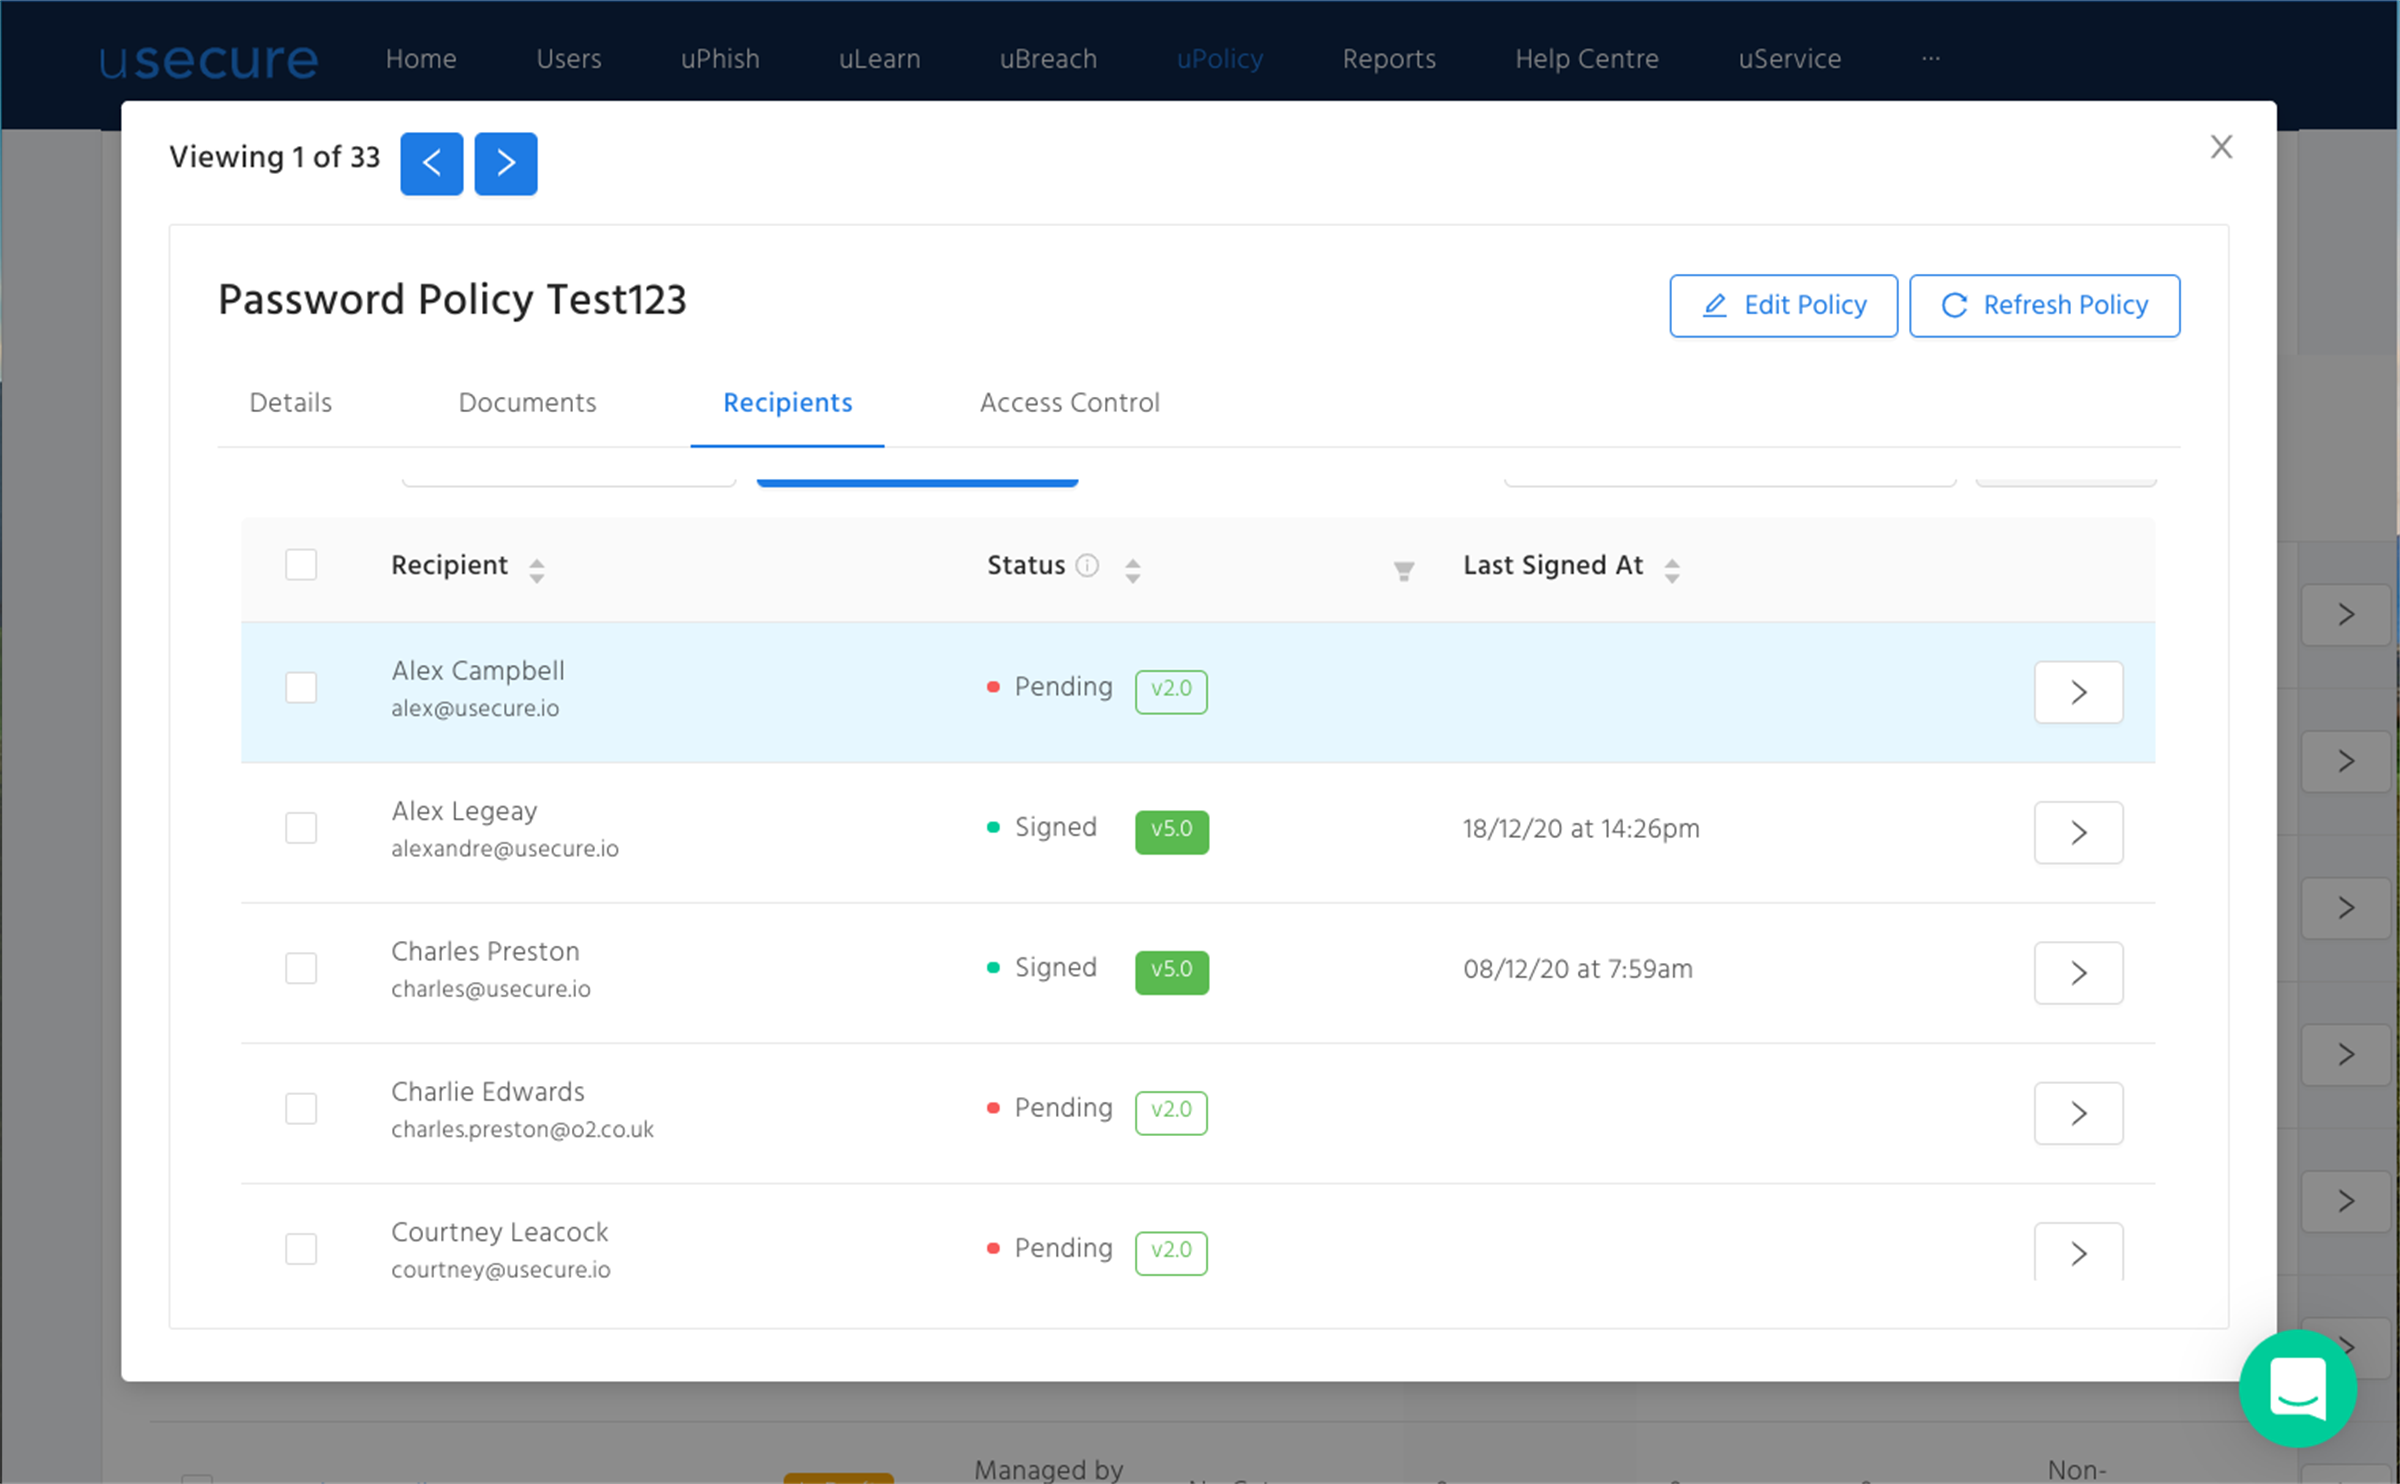Viewport: 2400px width, 1484px height.
Task: Select the Recipients tab
Action: tap(787, 403)
